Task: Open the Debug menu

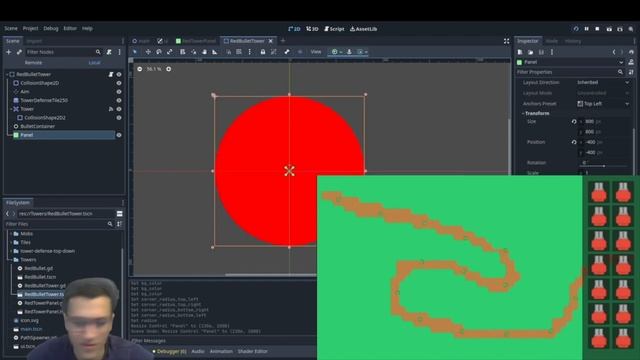Action: tap(51, 29)
